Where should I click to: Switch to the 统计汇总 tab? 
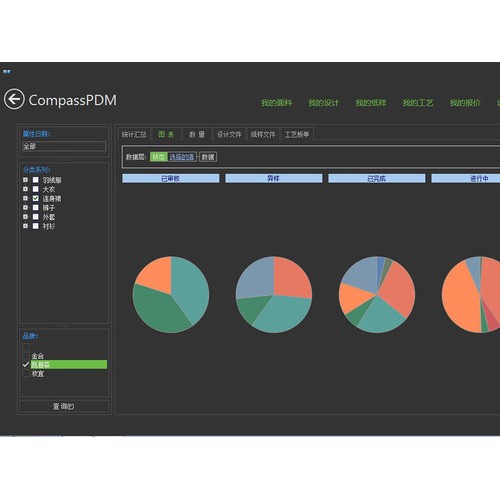(x=134, y=134)
